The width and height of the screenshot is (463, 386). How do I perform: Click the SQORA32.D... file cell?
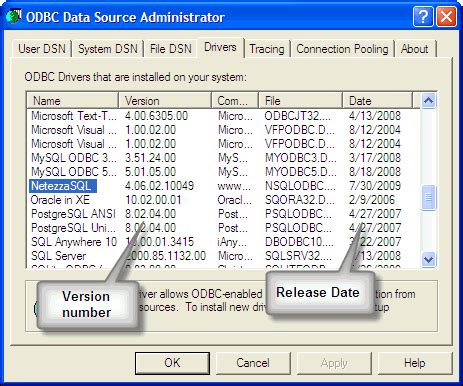coord(300,200)
